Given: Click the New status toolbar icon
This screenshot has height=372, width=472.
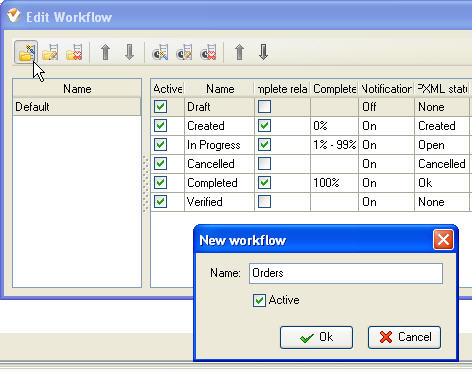Looking at the screenshot, I should pyautogui.click(x=160, y=52).
